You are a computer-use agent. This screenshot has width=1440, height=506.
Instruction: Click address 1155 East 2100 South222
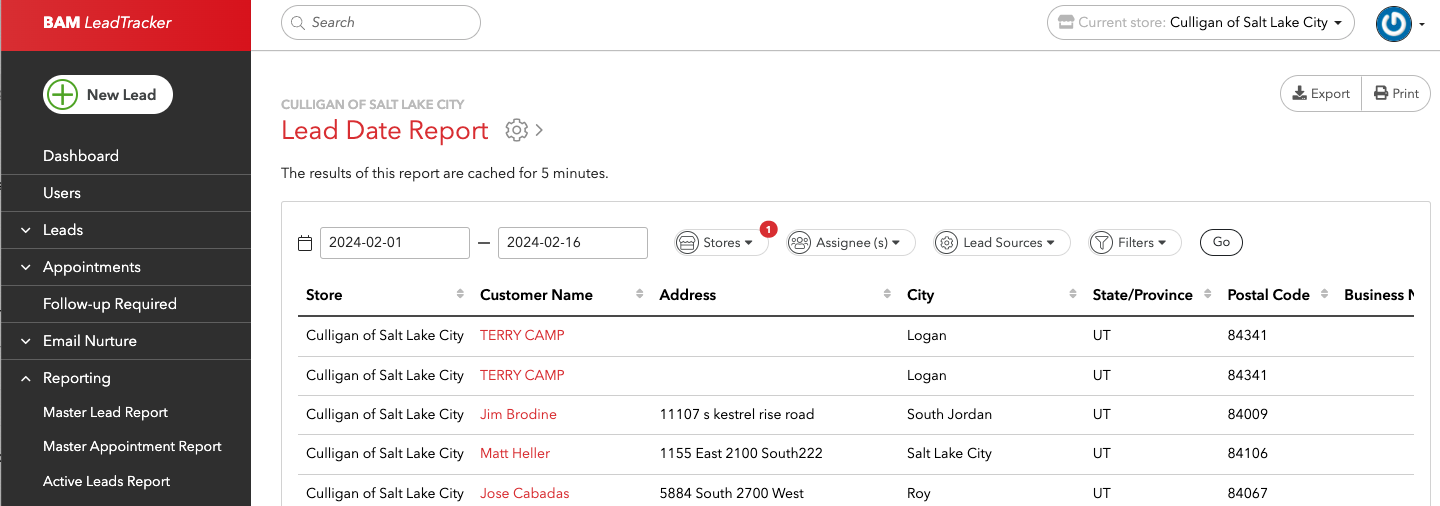[741, 453]
